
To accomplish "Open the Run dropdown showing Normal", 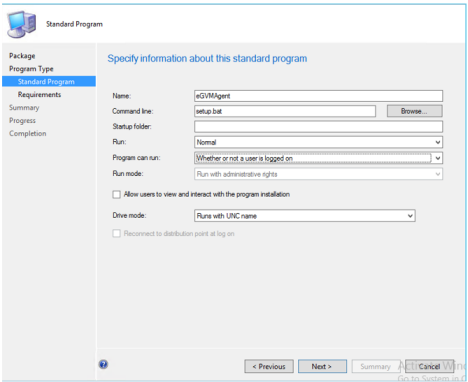I will coord(318,142).
